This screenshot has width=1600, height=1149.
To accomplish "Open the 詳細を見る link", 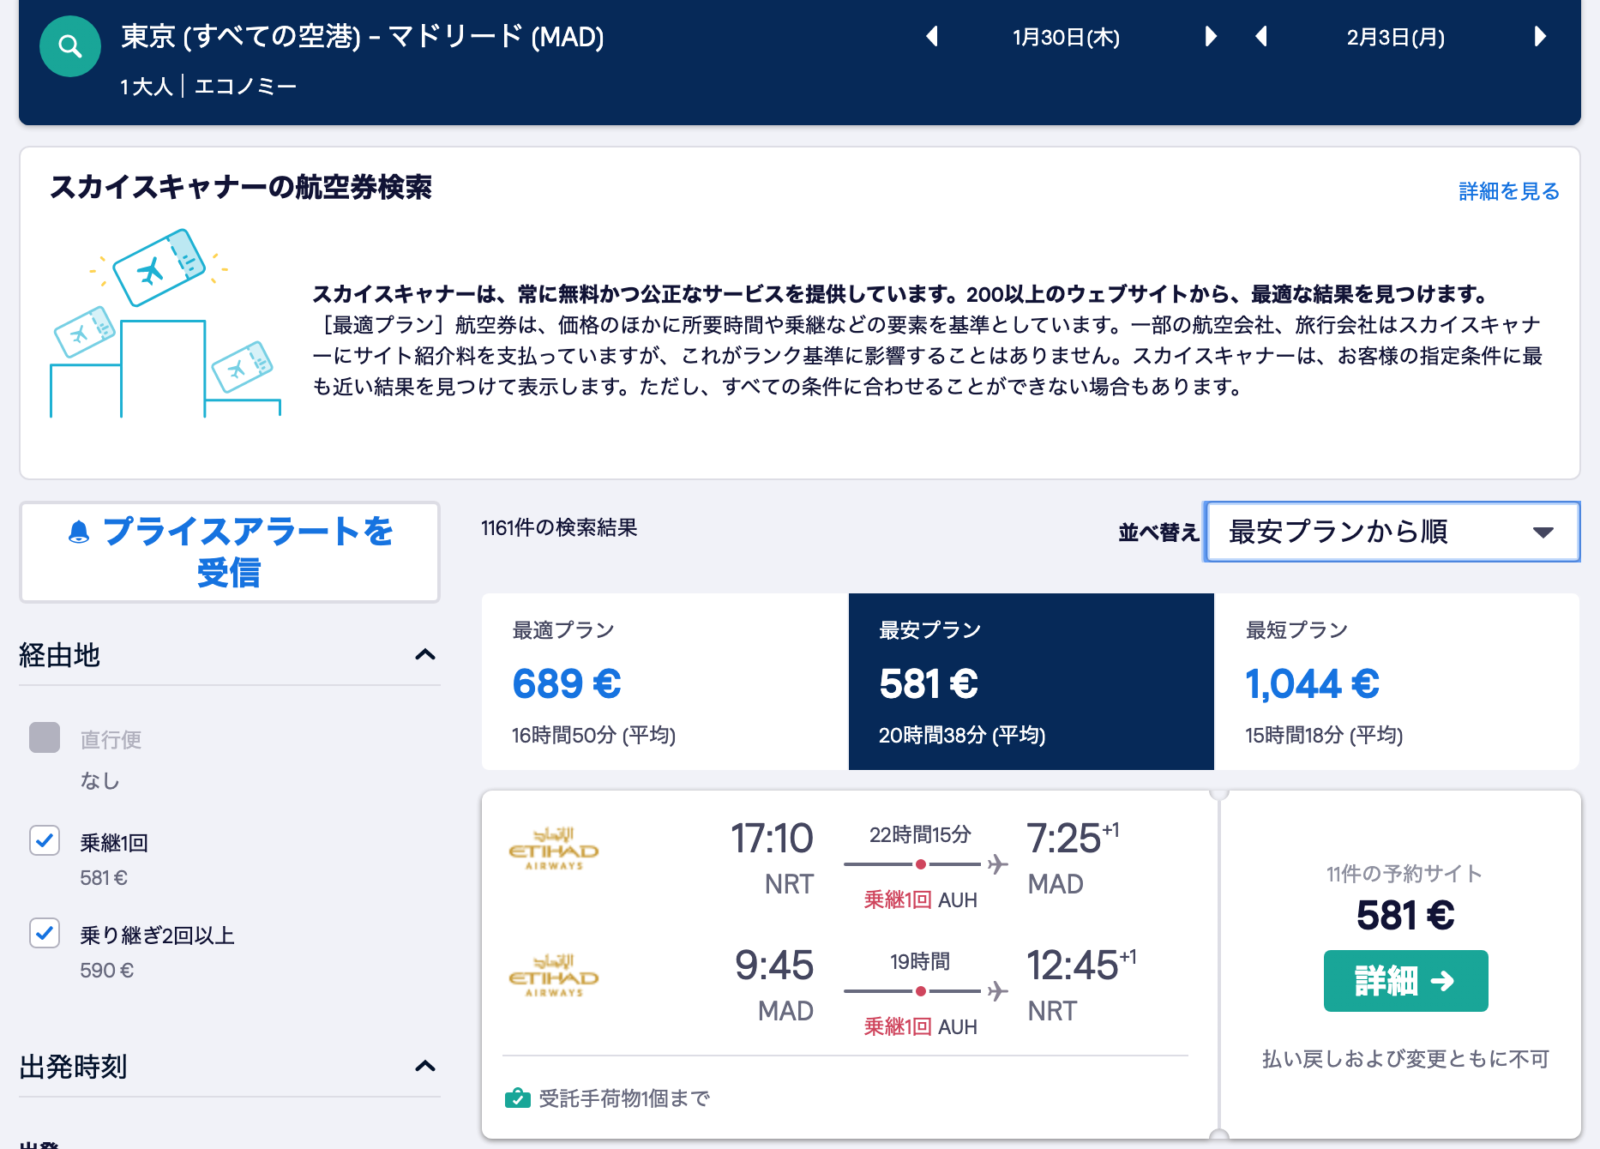I will pyautogui.click(x=1509, y=191).
